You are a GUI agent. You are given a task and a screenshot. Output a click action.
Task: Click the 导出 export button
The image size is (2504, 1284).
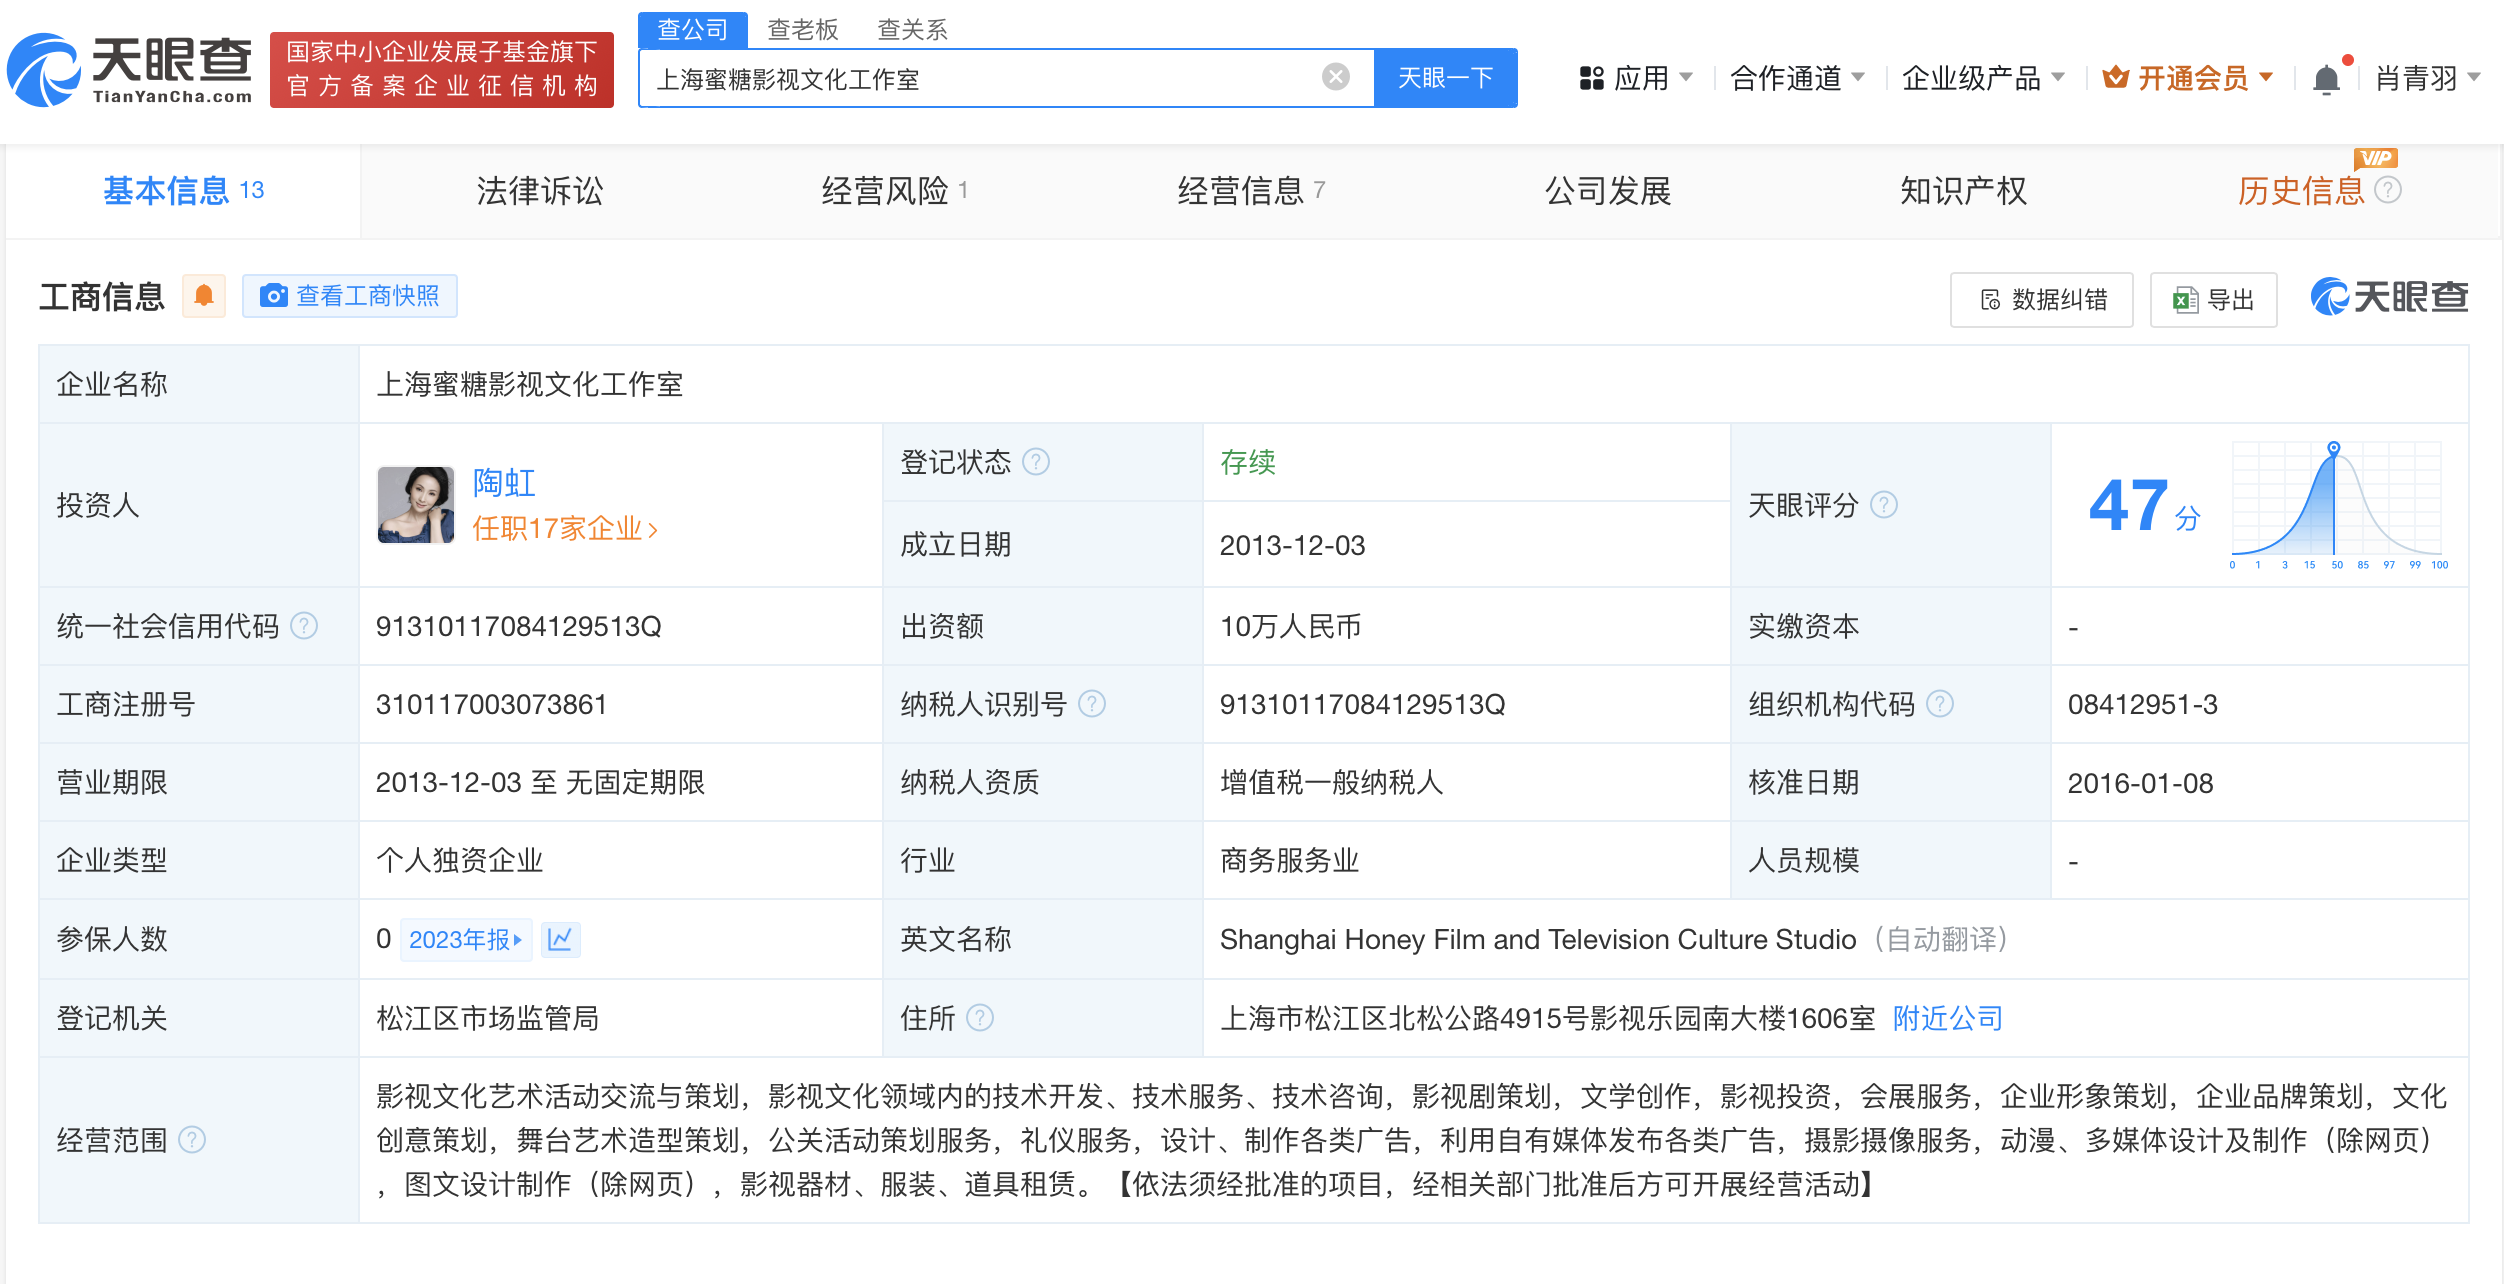[x=2214, y=299]
